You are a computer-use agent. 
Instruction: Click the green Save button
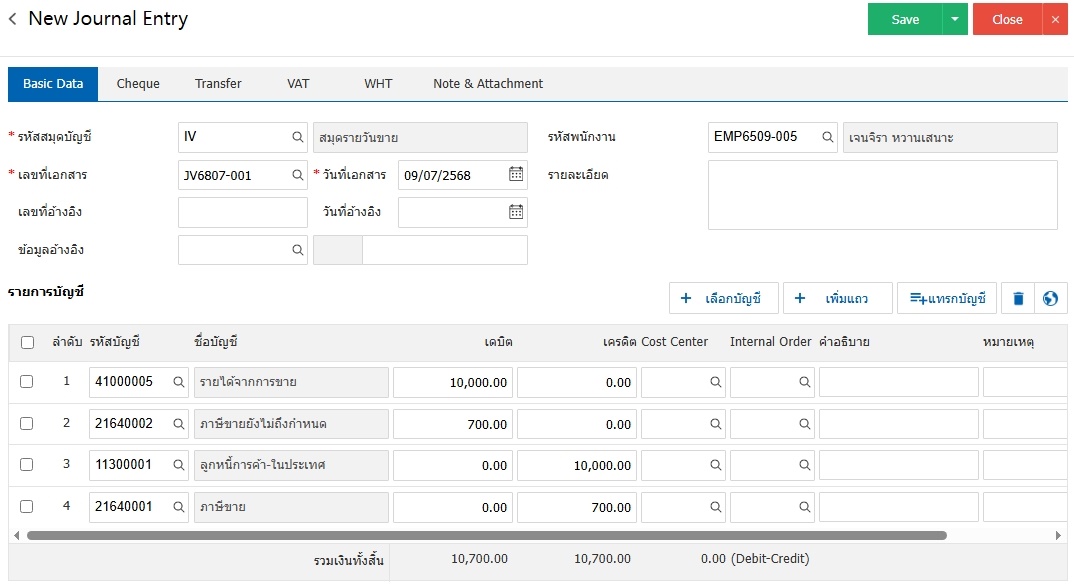click(905, 19)
